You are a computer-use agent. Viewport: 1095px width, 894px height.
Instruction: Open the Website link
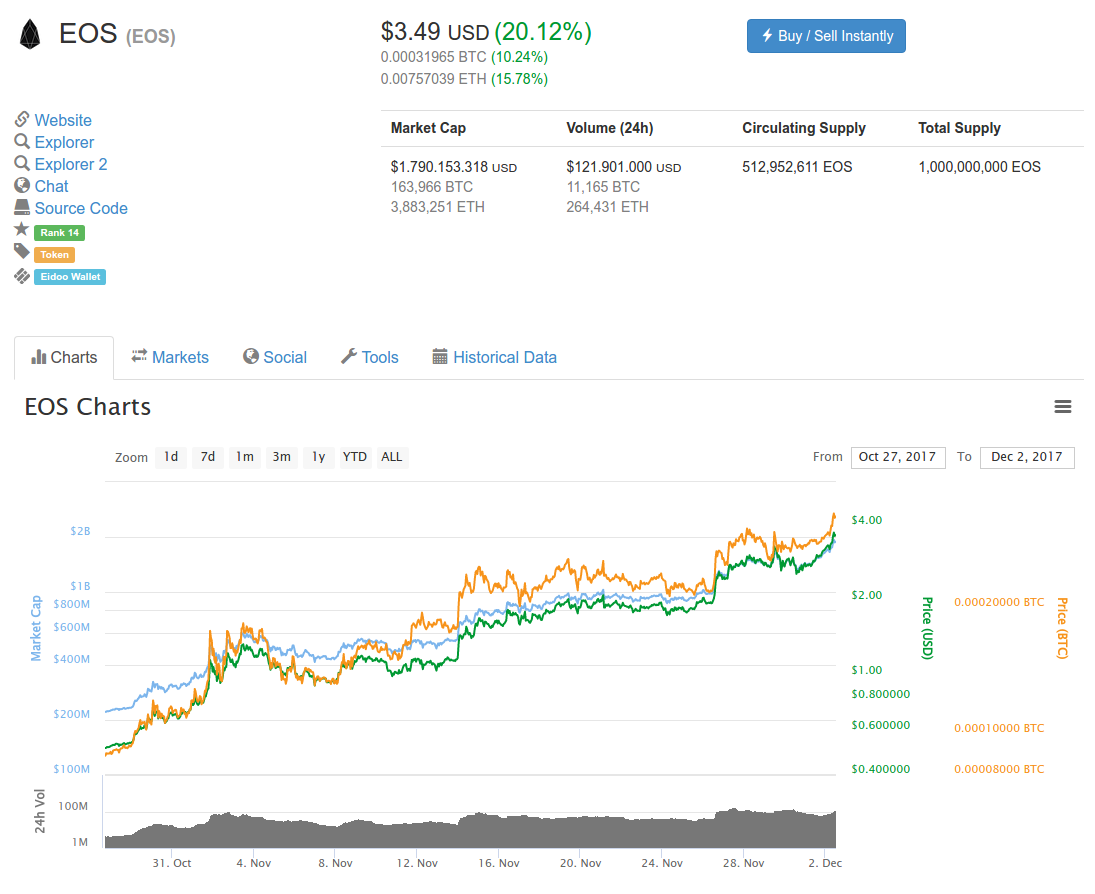point(63,120)
